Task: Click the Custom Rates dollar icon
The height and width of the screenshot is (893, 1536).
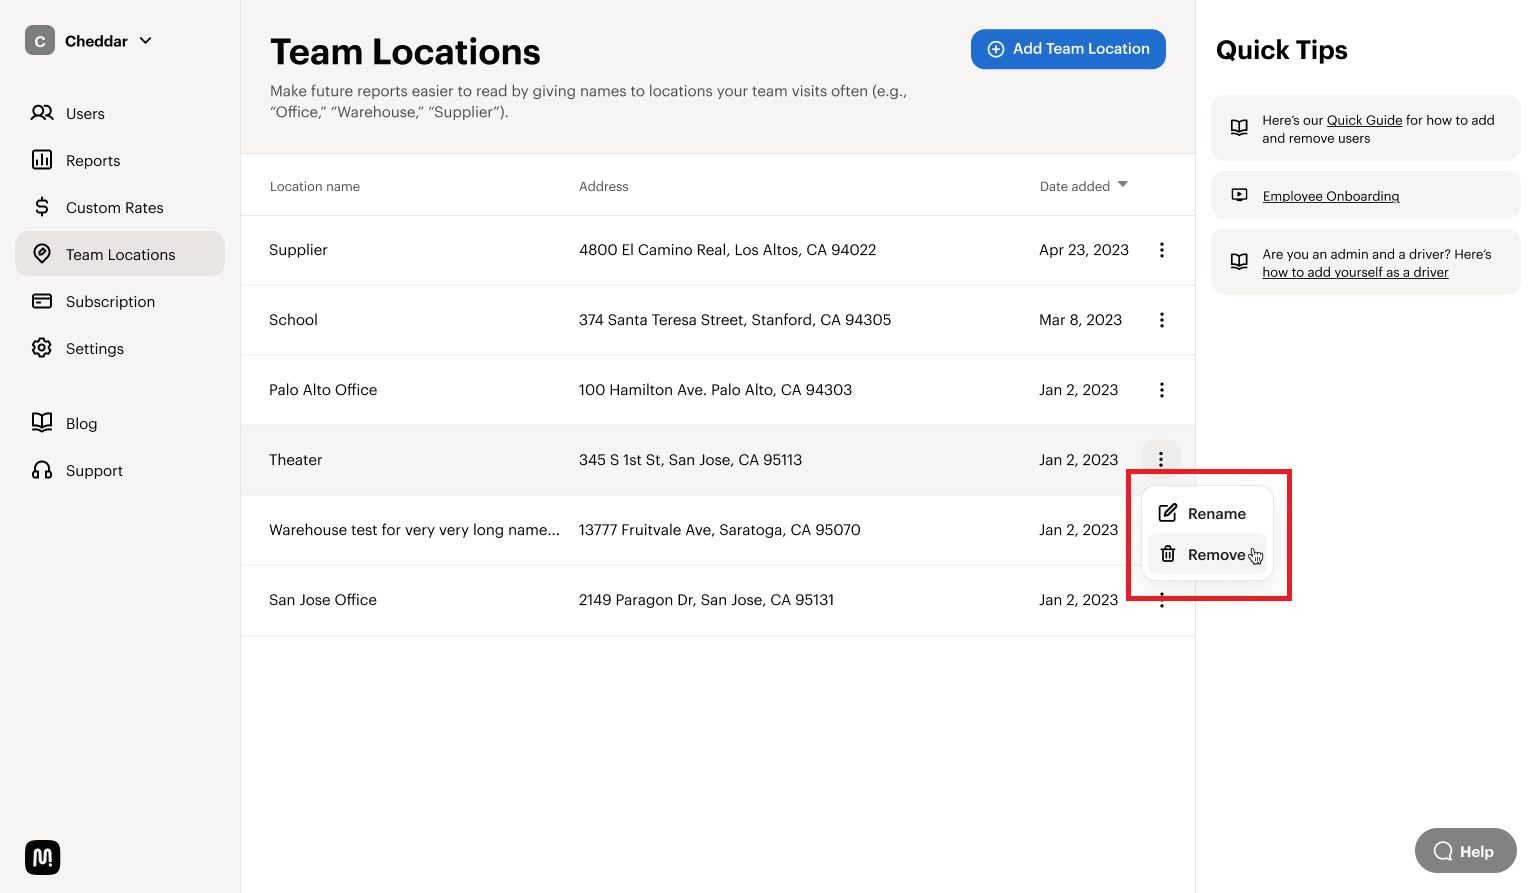Action: (42, 207)
